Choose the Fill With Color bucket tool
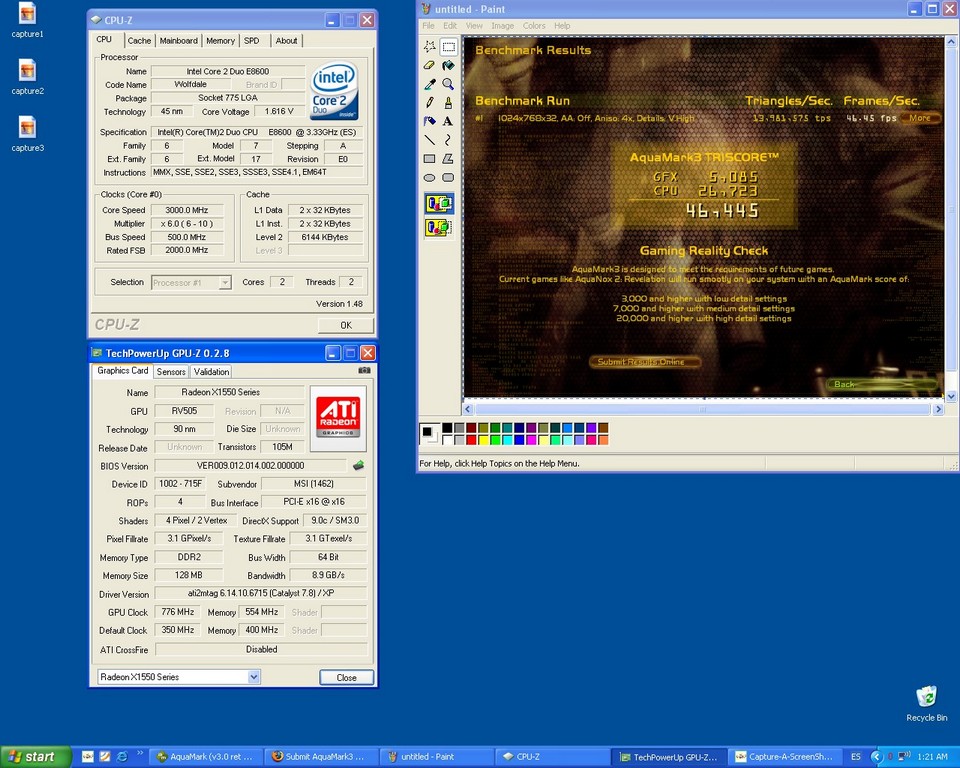This screenshot has width=960, height=768. (448, 66)
